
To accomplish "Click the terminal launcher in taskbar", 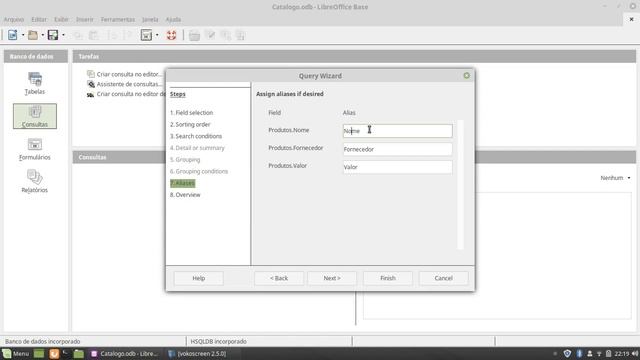I will tap(66, 354).
